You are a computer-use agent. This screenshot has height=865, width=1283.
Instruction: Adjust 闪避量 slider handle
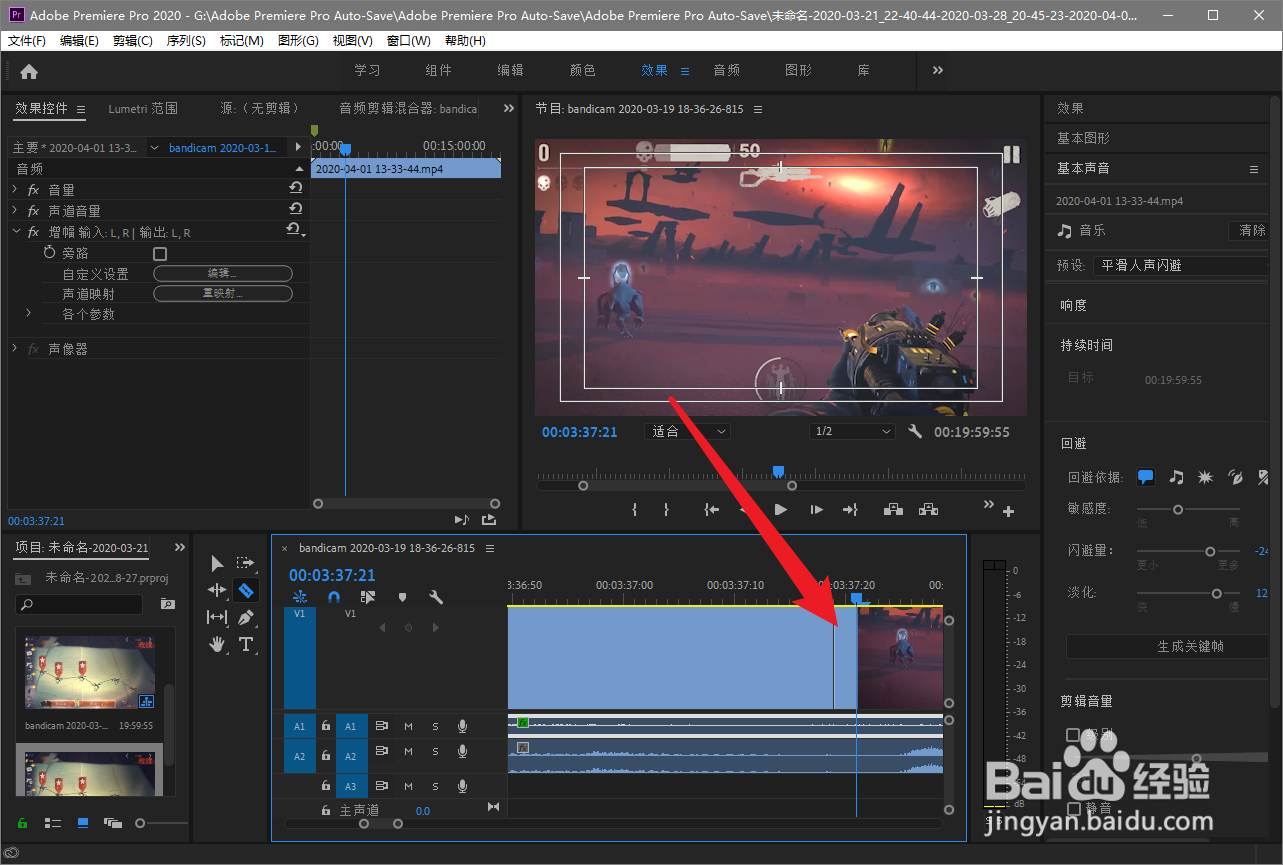[x=1210, y=551]
